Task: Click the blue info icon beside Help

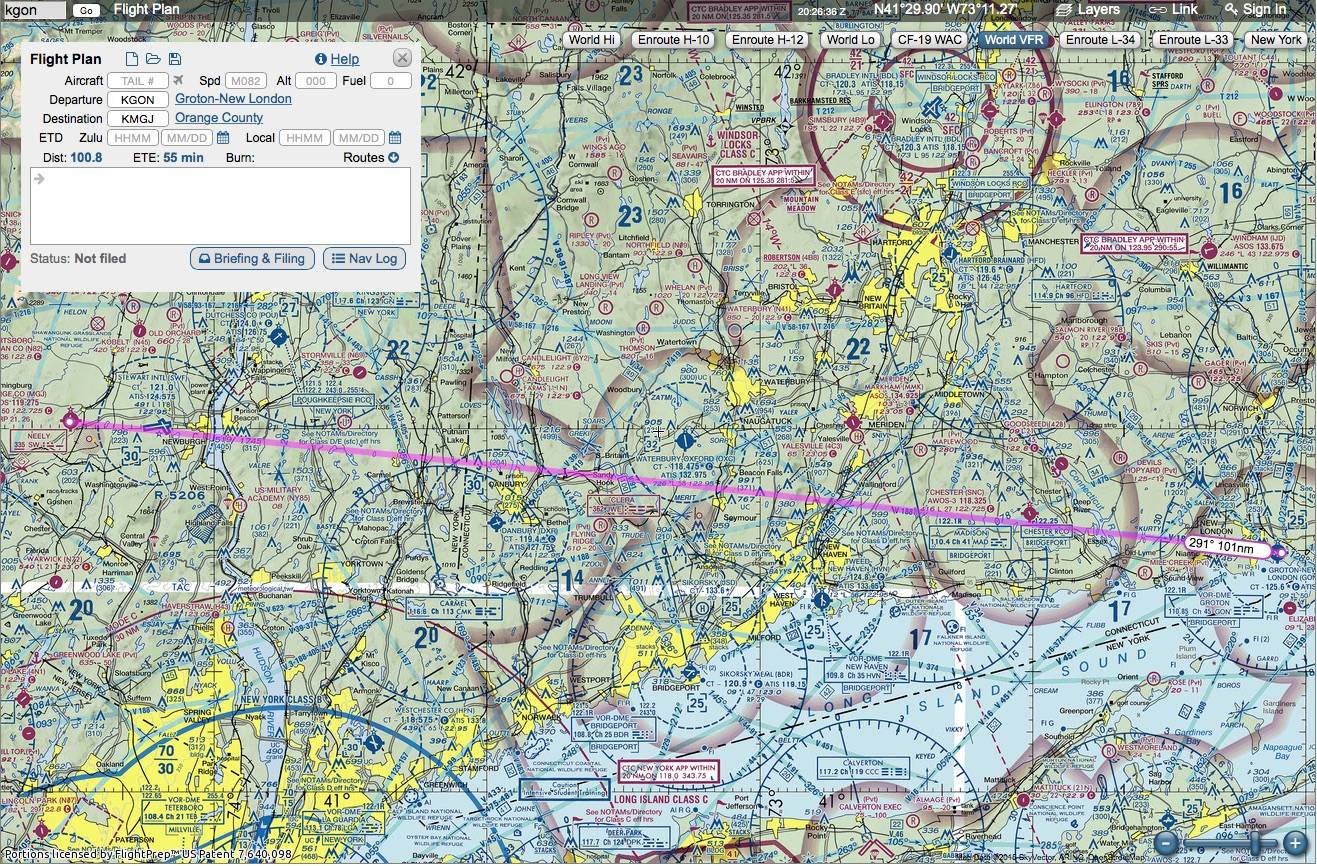Action: 321,60
